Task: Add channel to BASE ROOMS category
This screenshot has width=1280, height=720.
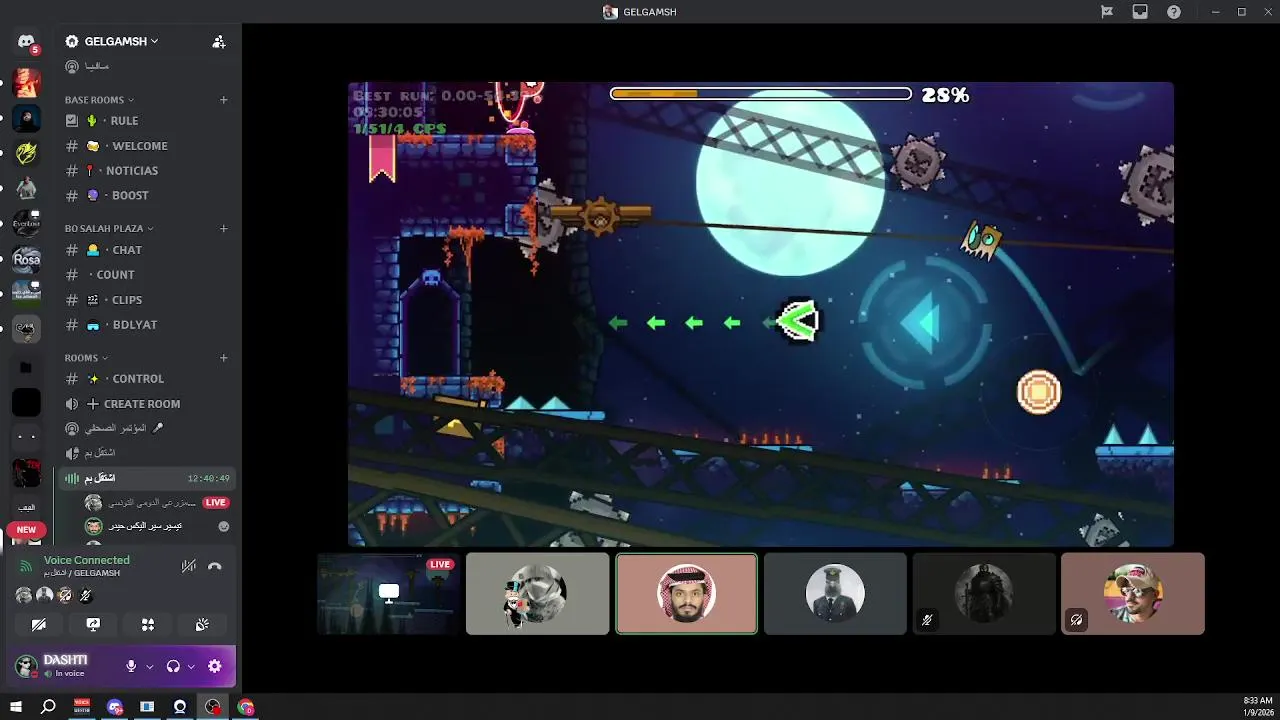Action: (x=224, y=100)
